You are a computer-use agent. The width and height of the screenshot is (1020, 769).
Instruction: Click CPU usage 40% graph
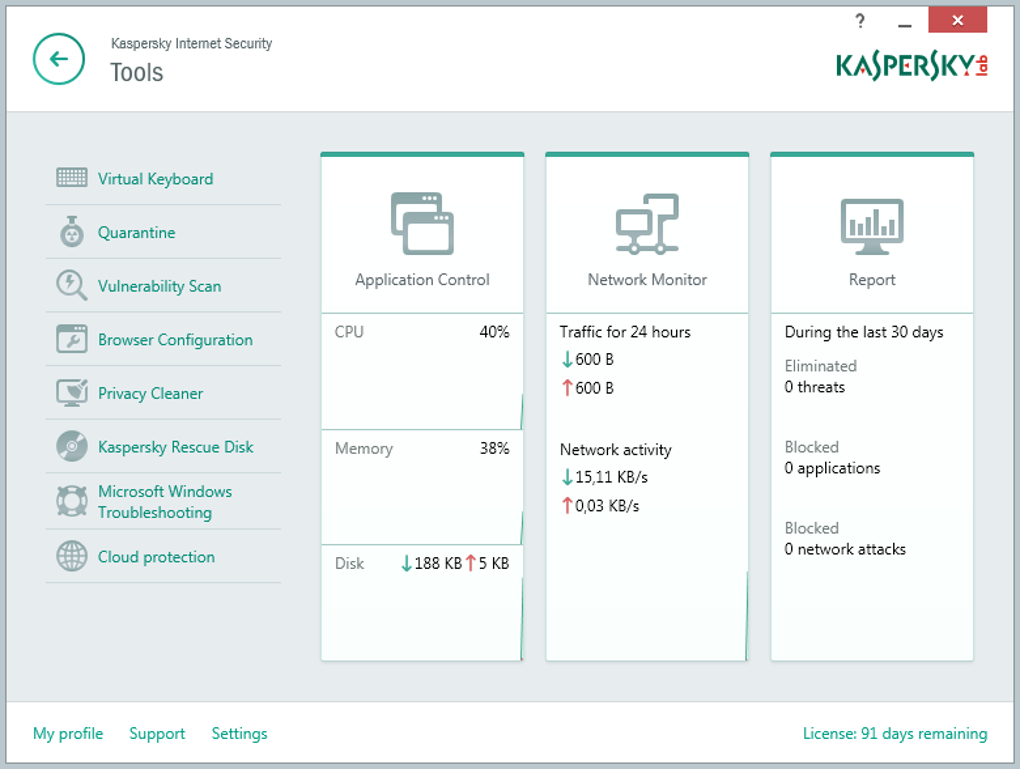click(422, 371)
